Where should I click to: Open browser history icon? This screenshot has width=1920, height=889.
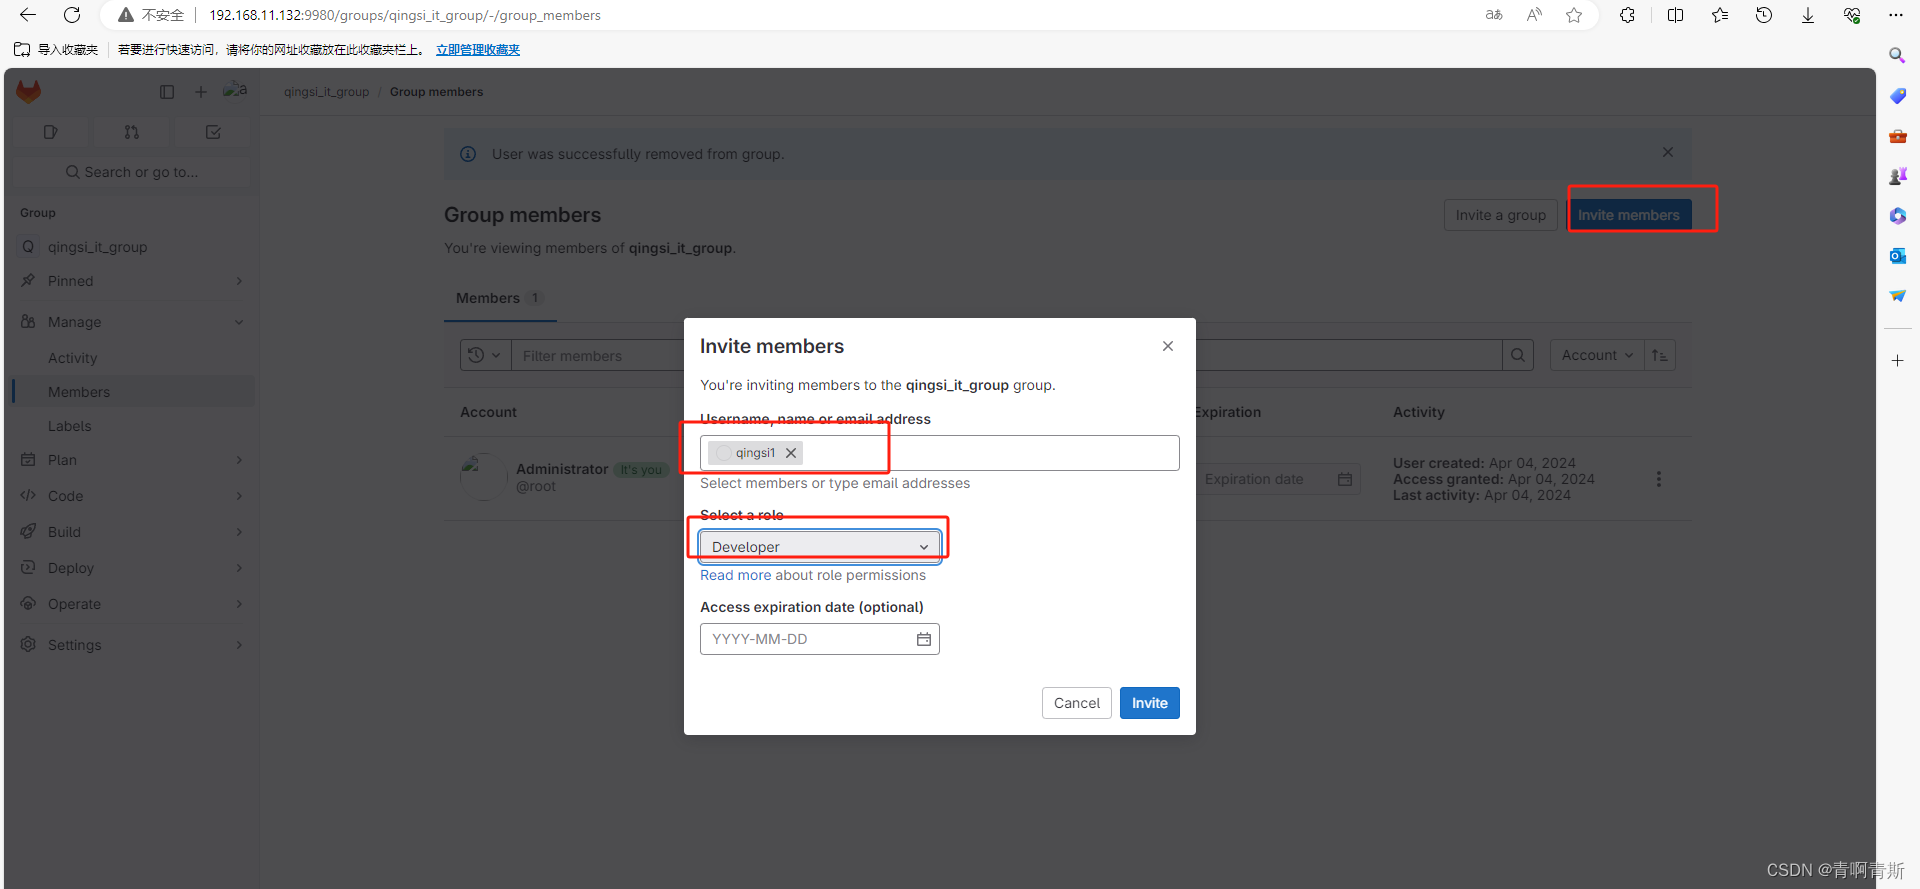coord(1764,15)
